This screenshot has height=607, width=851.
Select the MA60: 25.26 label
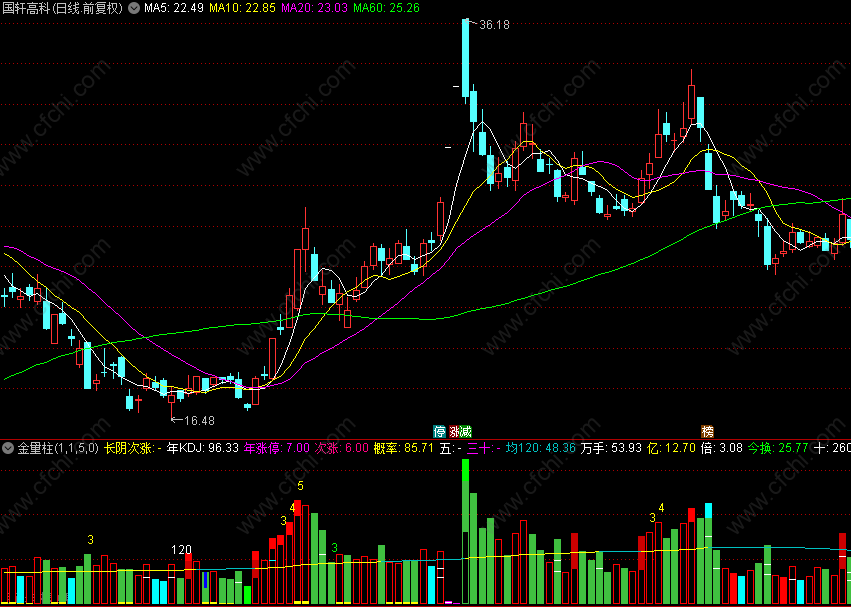pos(386,8)
